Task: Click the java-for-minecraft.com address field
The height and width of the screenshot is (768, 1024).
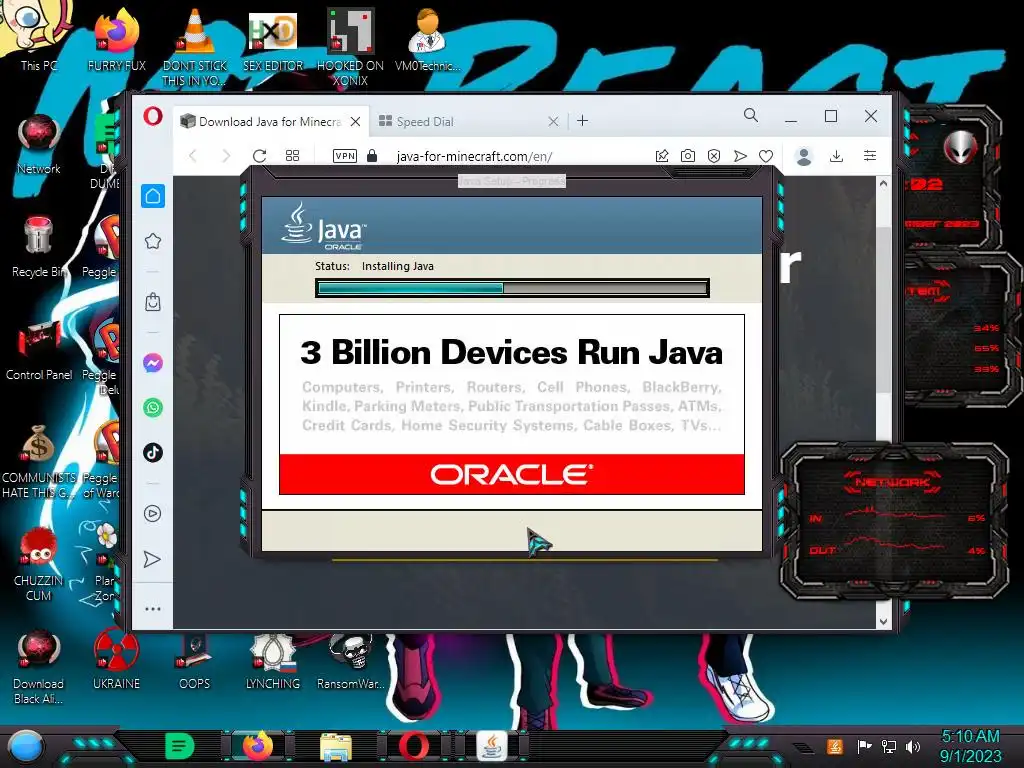Action: tap(474, 156)
